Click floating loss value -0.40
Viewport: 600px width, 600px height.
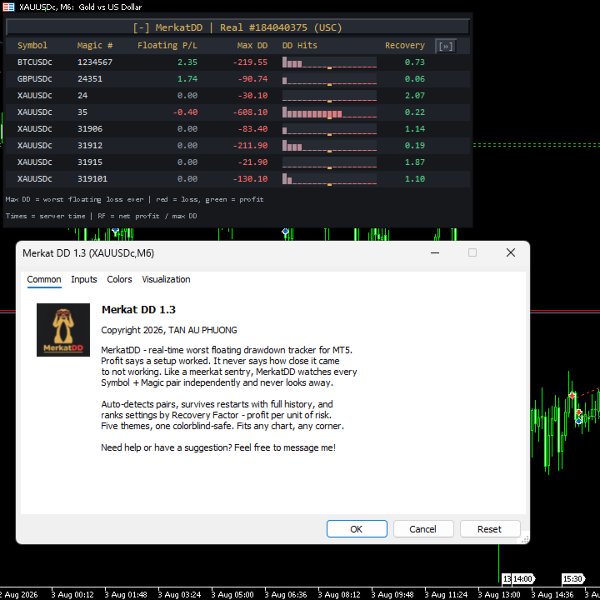tap(185, 112)
